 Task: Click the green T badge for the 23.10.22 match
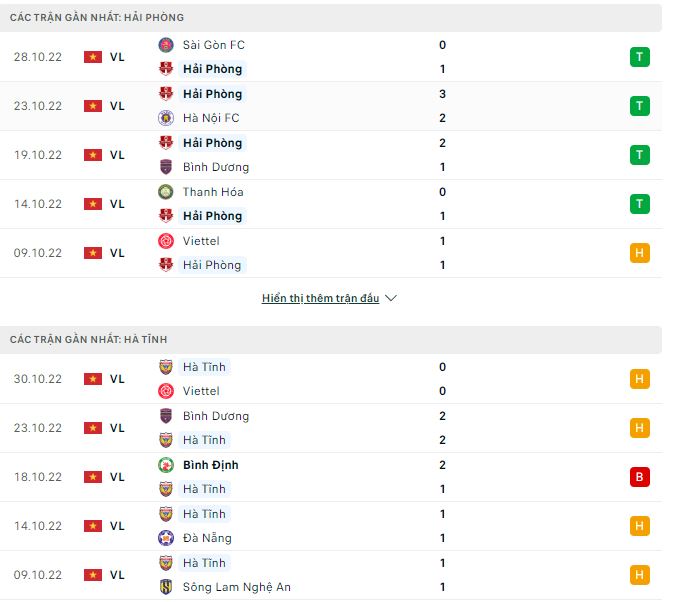[x=640, y=106]
